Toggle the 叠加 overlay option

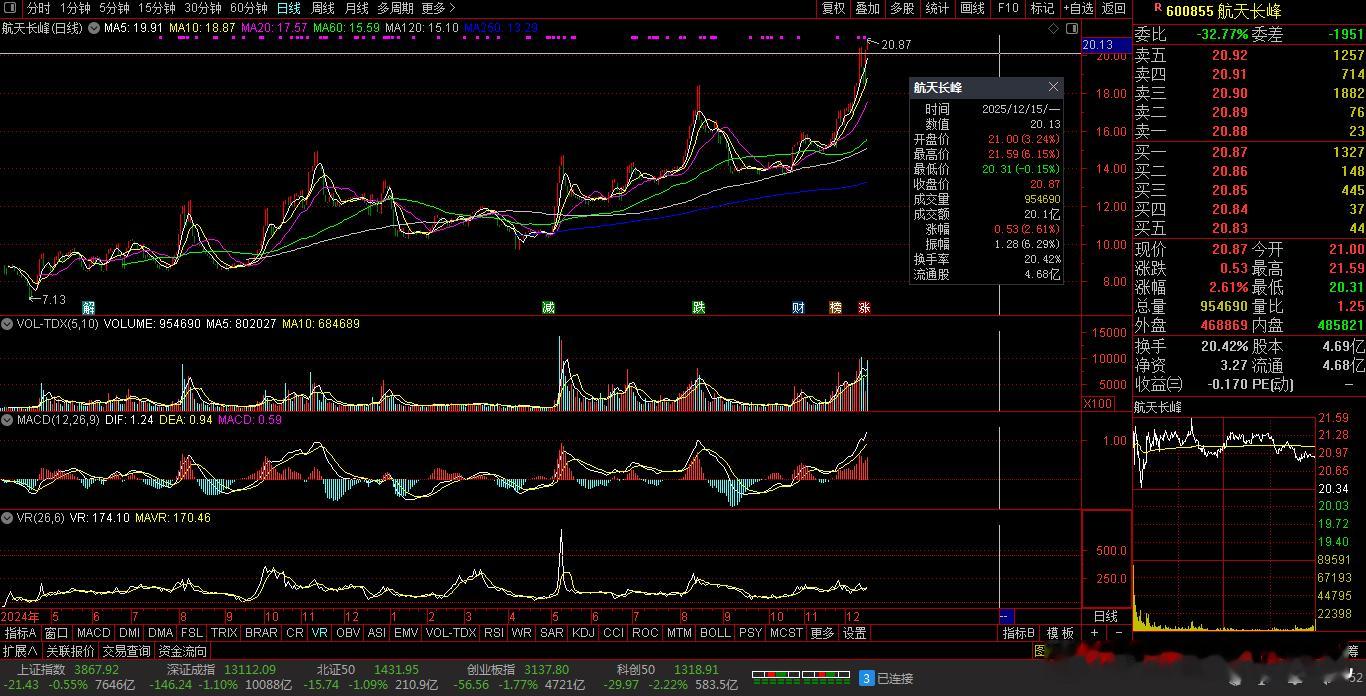coord(867,8)
